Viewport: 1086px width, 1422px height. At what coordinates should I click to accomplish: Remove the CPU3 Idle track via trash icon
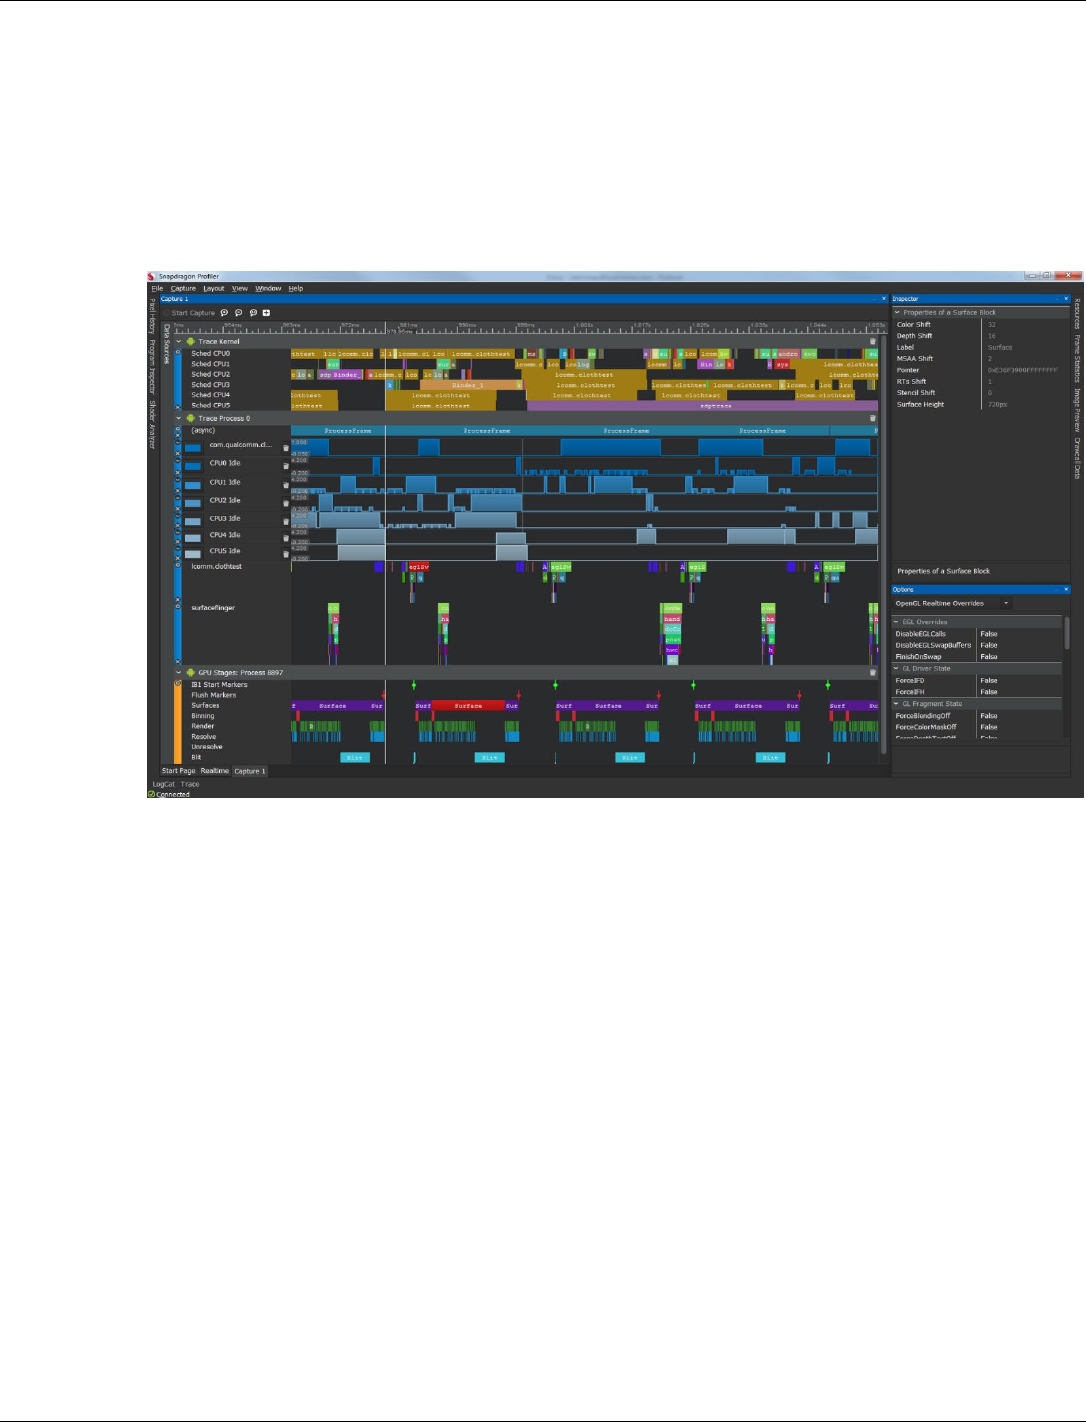pos(286,521)
